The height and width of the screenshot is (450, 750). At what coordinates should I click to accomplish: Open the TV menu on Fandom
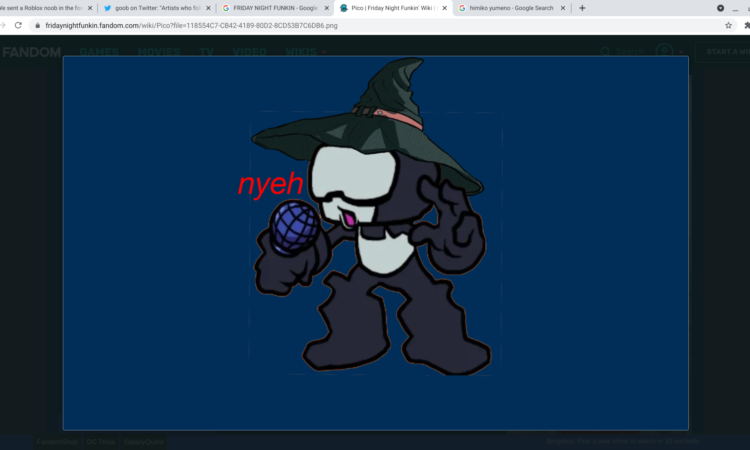(206, 52)
